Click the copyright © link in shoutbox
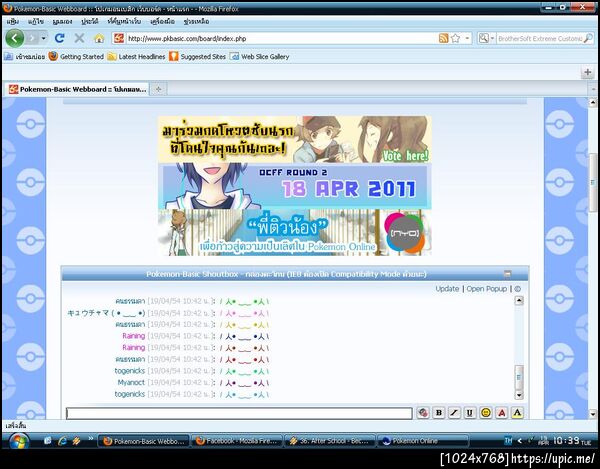Screen dimensions: 600x469 tap(518, 289)
